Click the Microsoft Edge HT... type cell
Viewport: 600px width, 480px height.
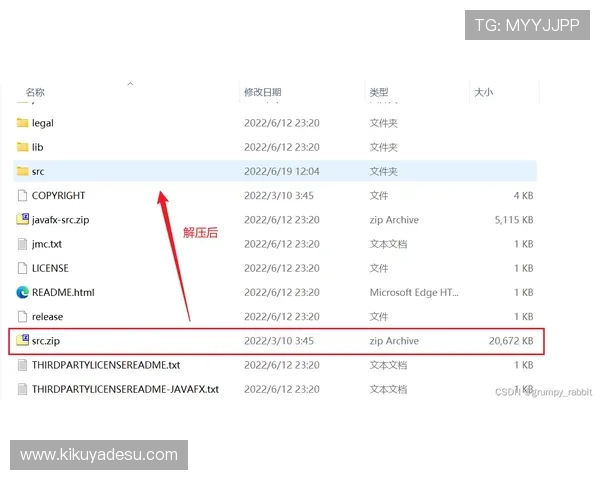coord(414,292)
